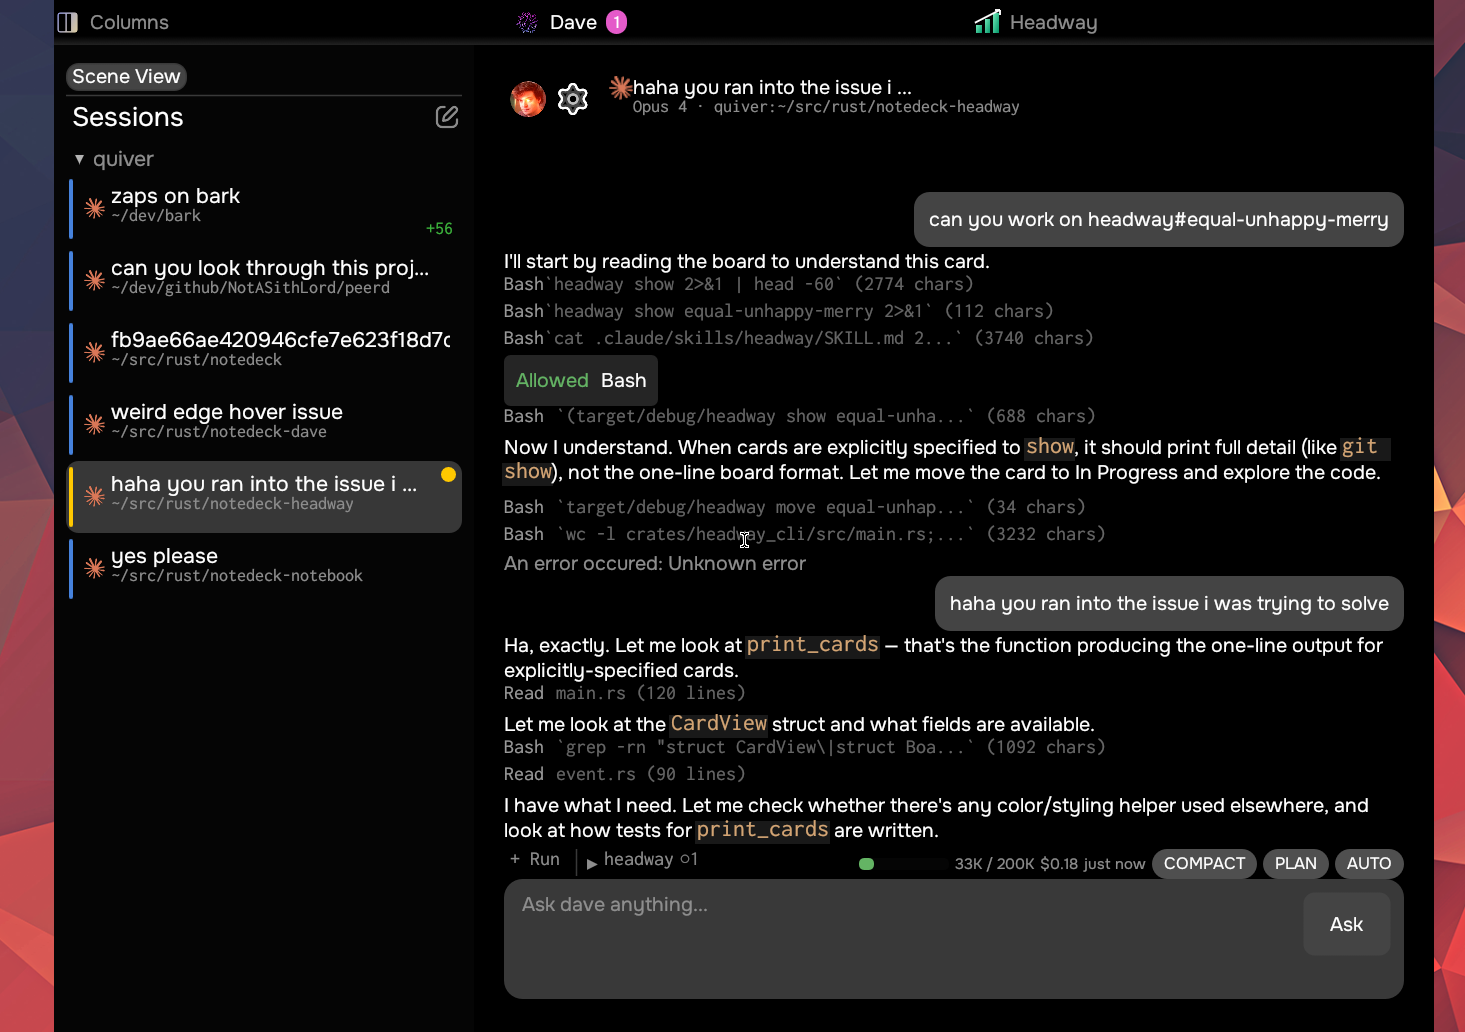
Task: Switch to the Dave tab
Action: pos(572,22)
